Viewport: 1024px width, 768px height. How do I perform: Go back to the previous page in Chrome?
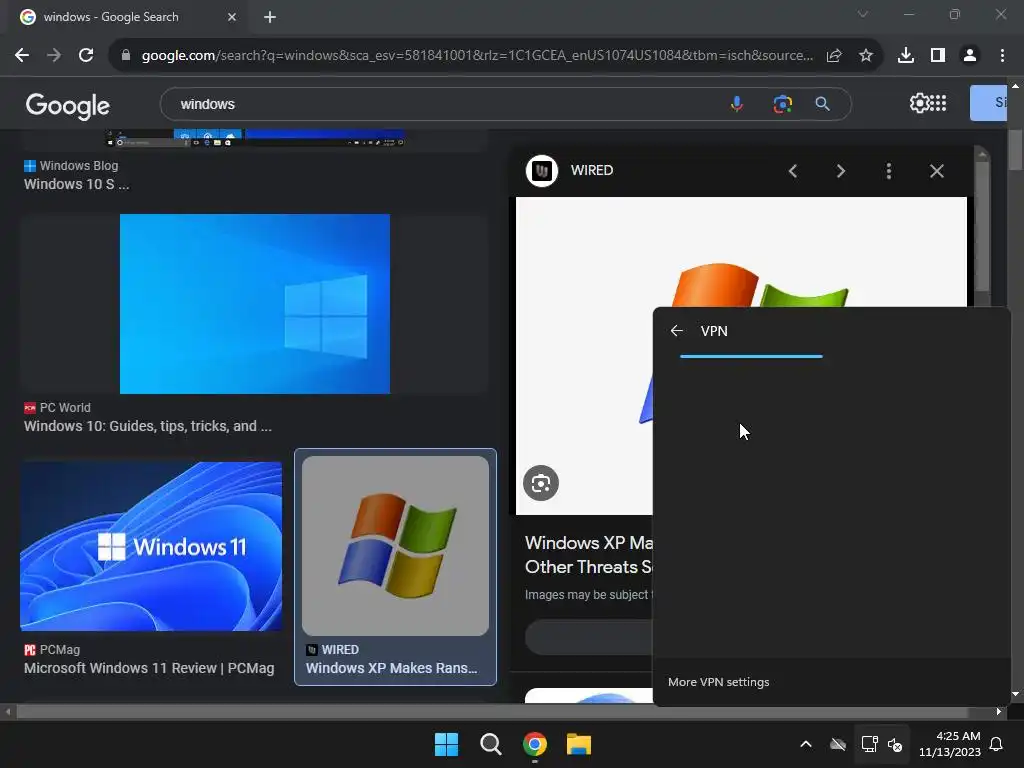pos(22,56)
